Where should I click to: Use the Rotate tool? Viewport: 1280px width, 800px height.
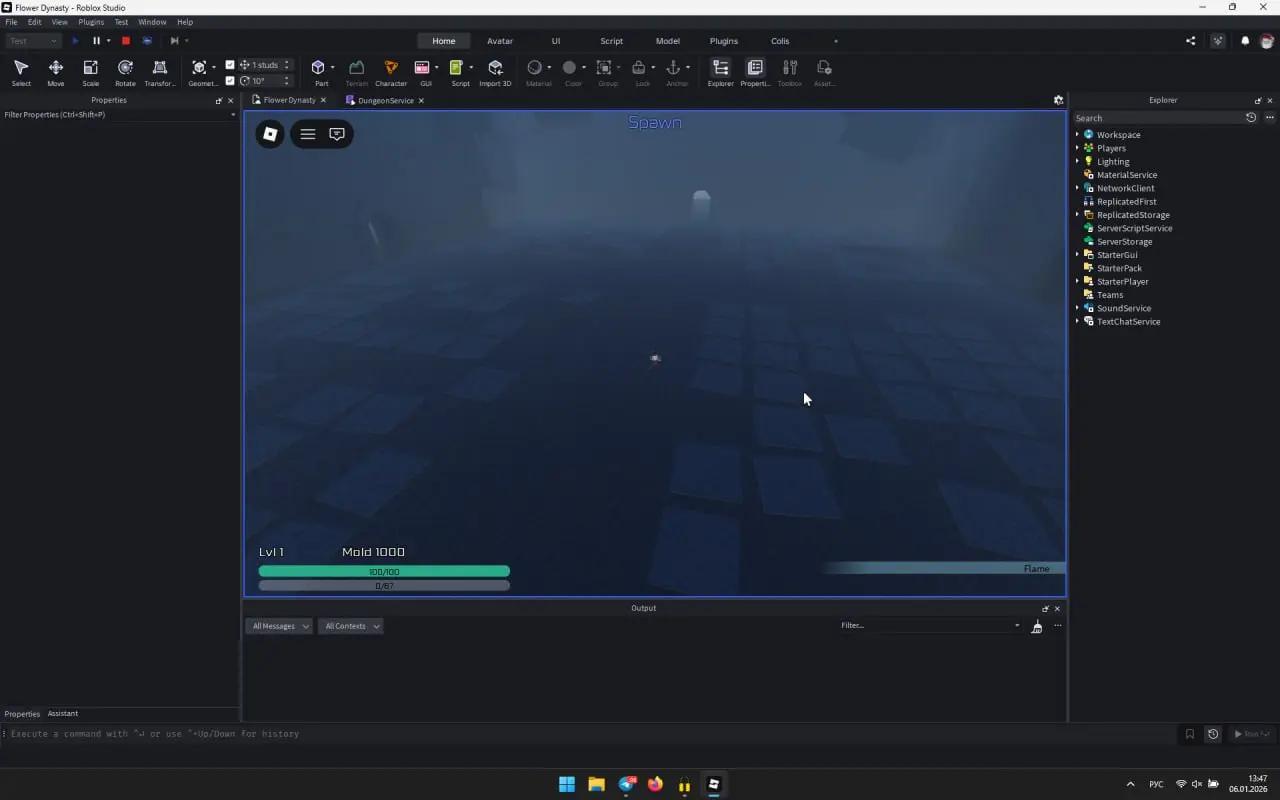(125, 72)
